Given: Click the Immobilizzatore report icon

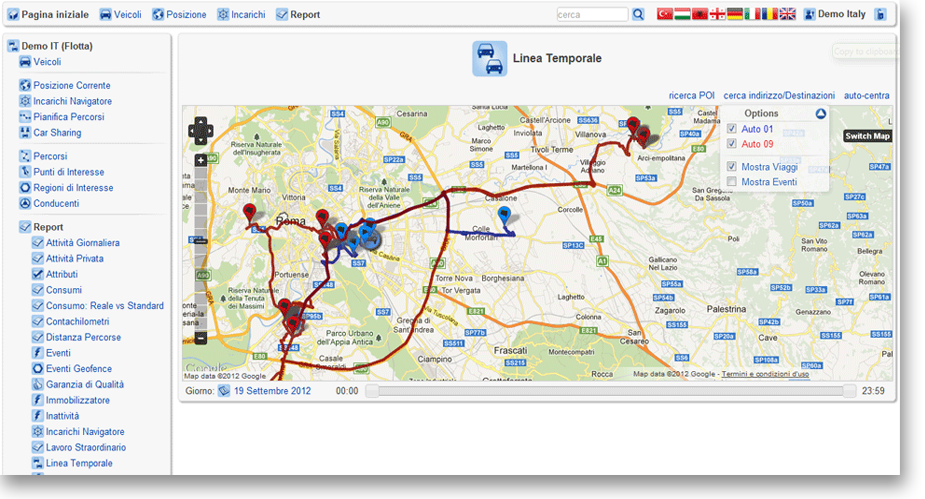Looking at the screenshot, I should pyautogui.click(x=38, y=400).
